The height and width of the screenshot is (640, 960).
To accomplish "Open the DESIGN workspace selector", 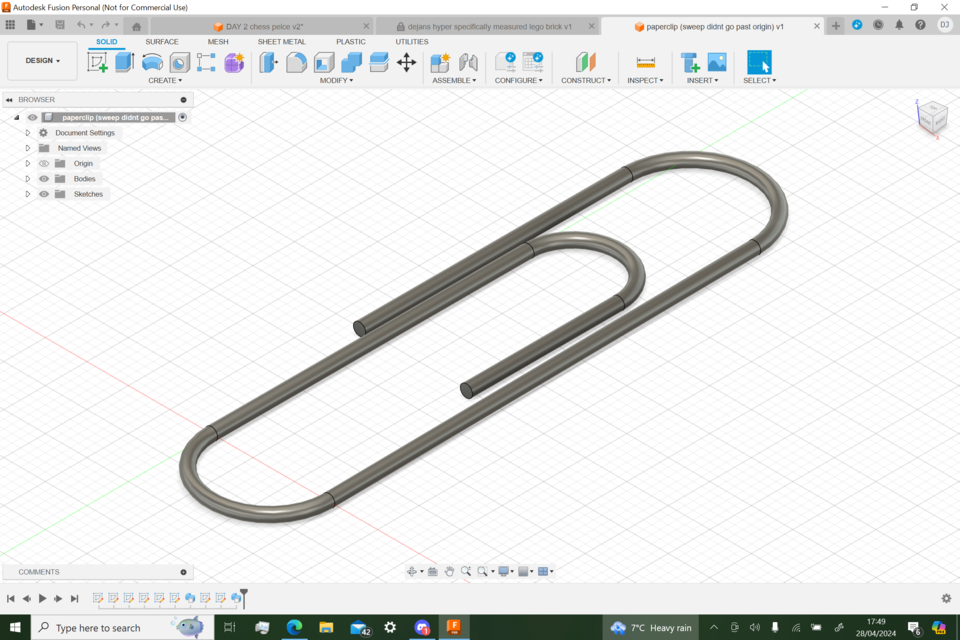I will tap(41, 60).
